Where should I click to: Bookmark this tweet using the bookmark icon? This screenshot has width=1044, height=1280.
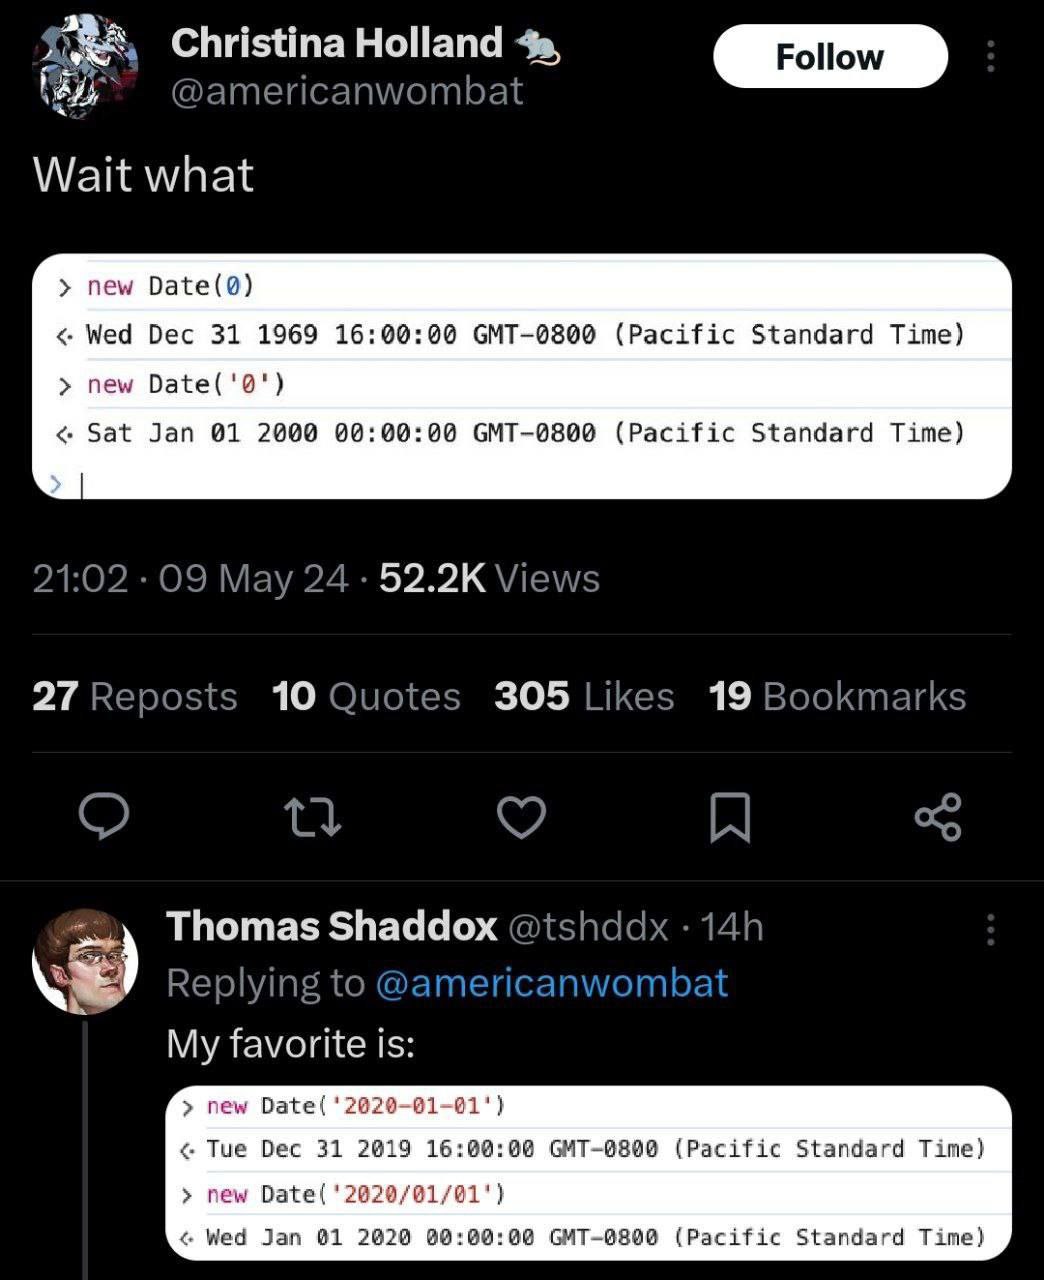(x=729, y=816)
